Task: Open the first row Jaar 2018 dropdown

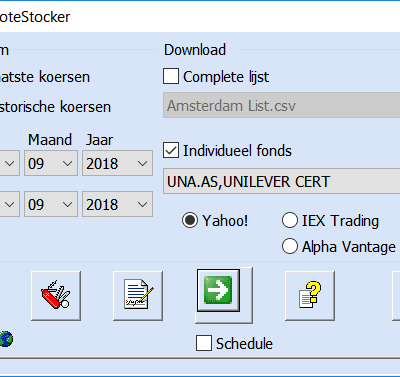Action: 117,163
